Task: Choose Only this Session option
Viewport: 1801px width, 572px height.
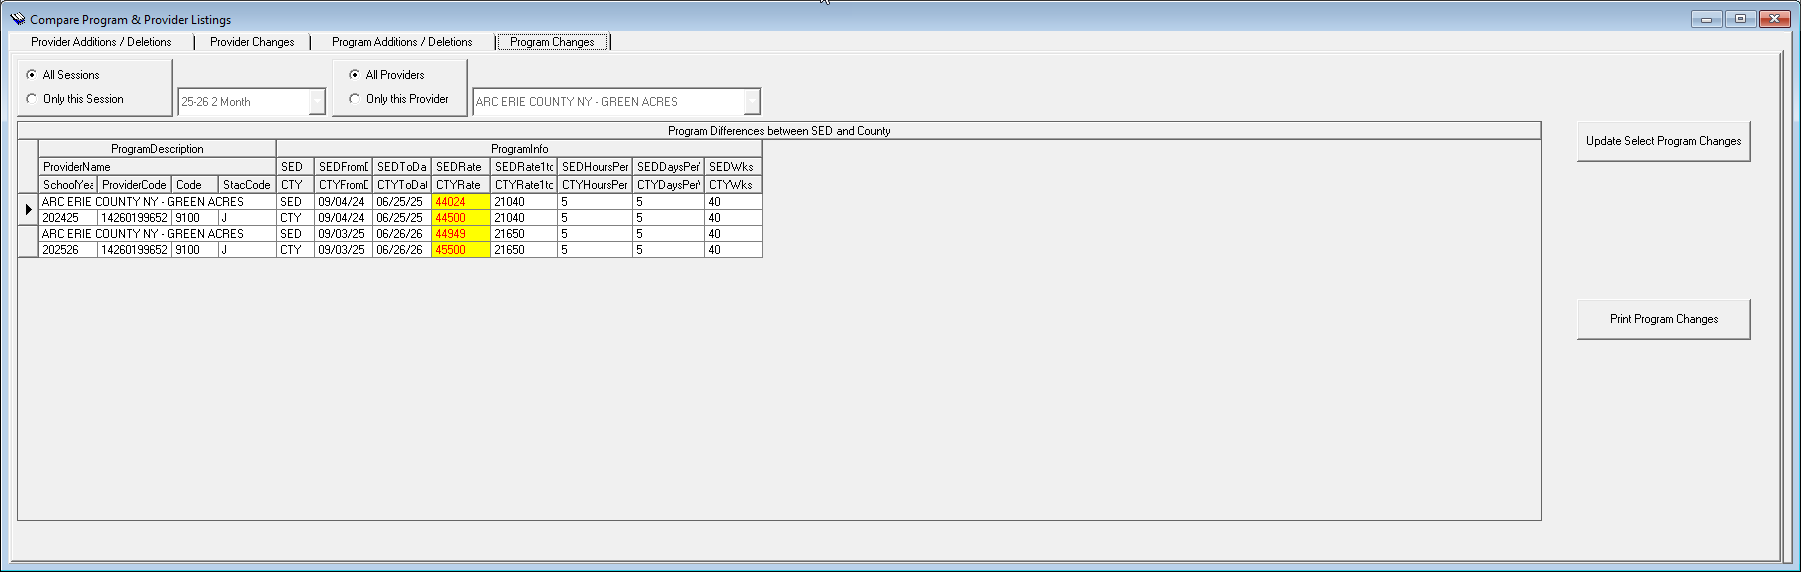Action: (x=32, y=99)
